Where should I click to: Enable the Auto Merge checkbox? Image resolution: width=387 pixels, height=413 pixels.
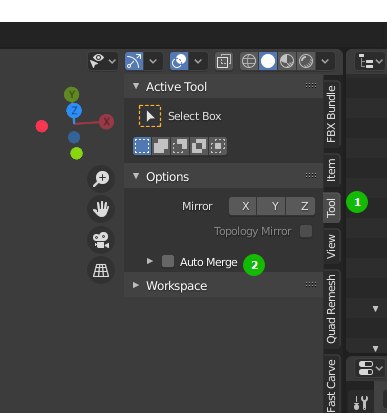click(168, 261)
